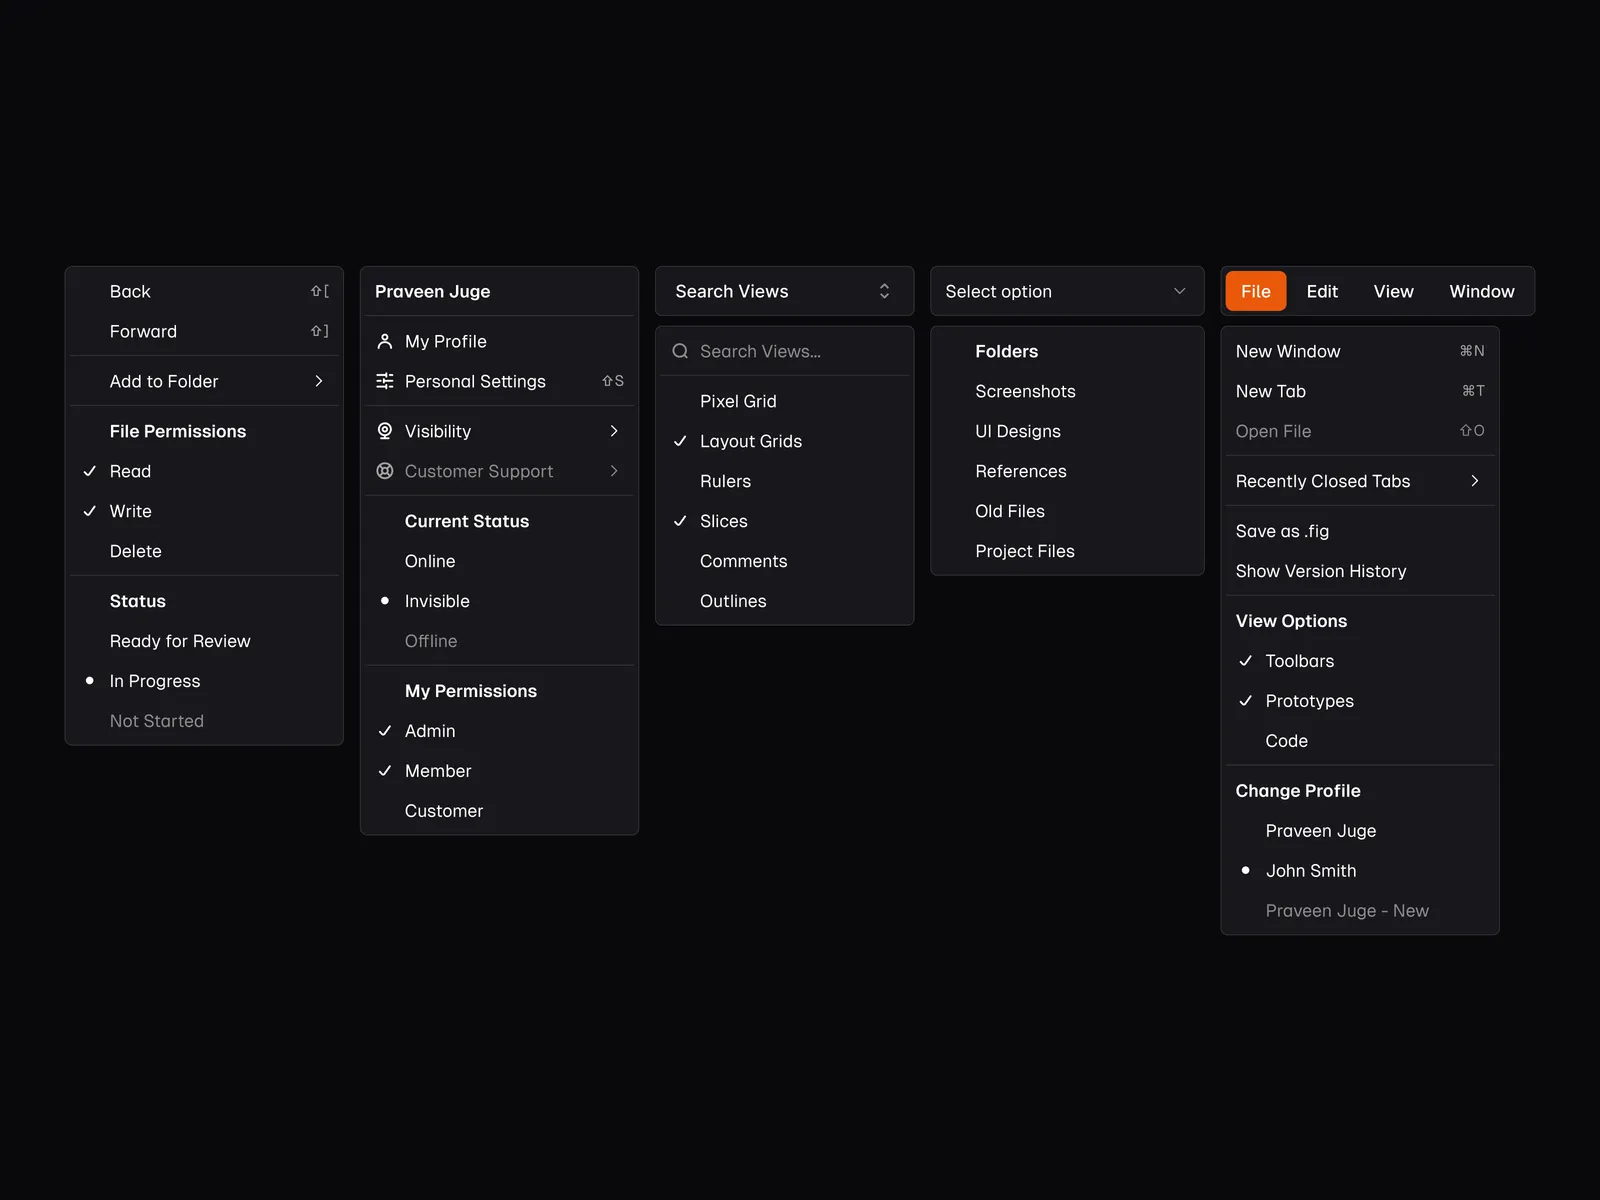Screen dimensions: 1600x1200
Task: Click the Visibility webcam icon
Action: coord(384,431)
